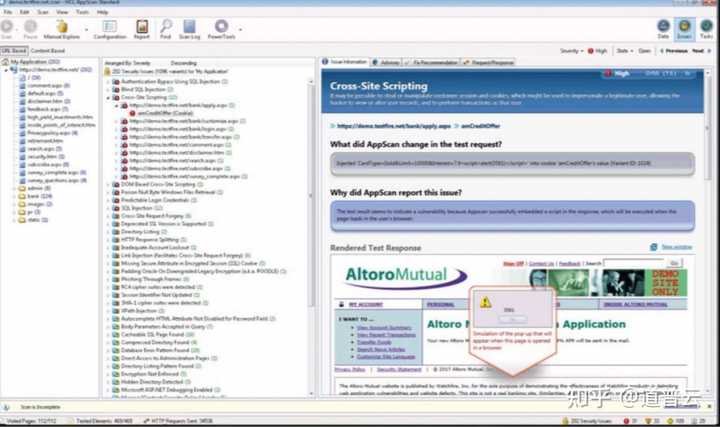Click the Scan start toolbar icon

coord(7,27)
